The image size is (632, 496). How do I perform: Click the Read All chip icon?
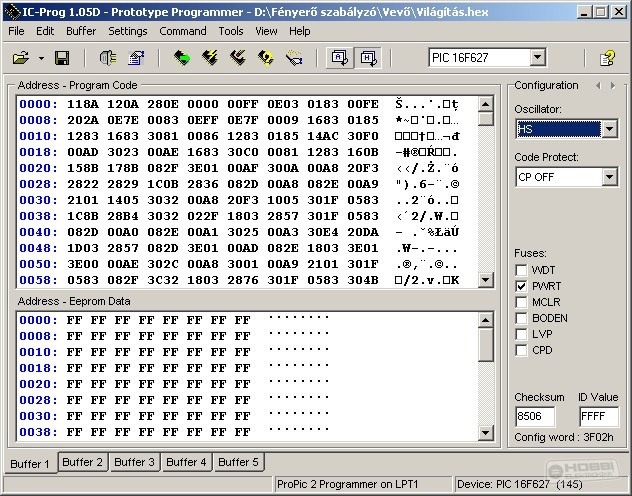point(182,58)
